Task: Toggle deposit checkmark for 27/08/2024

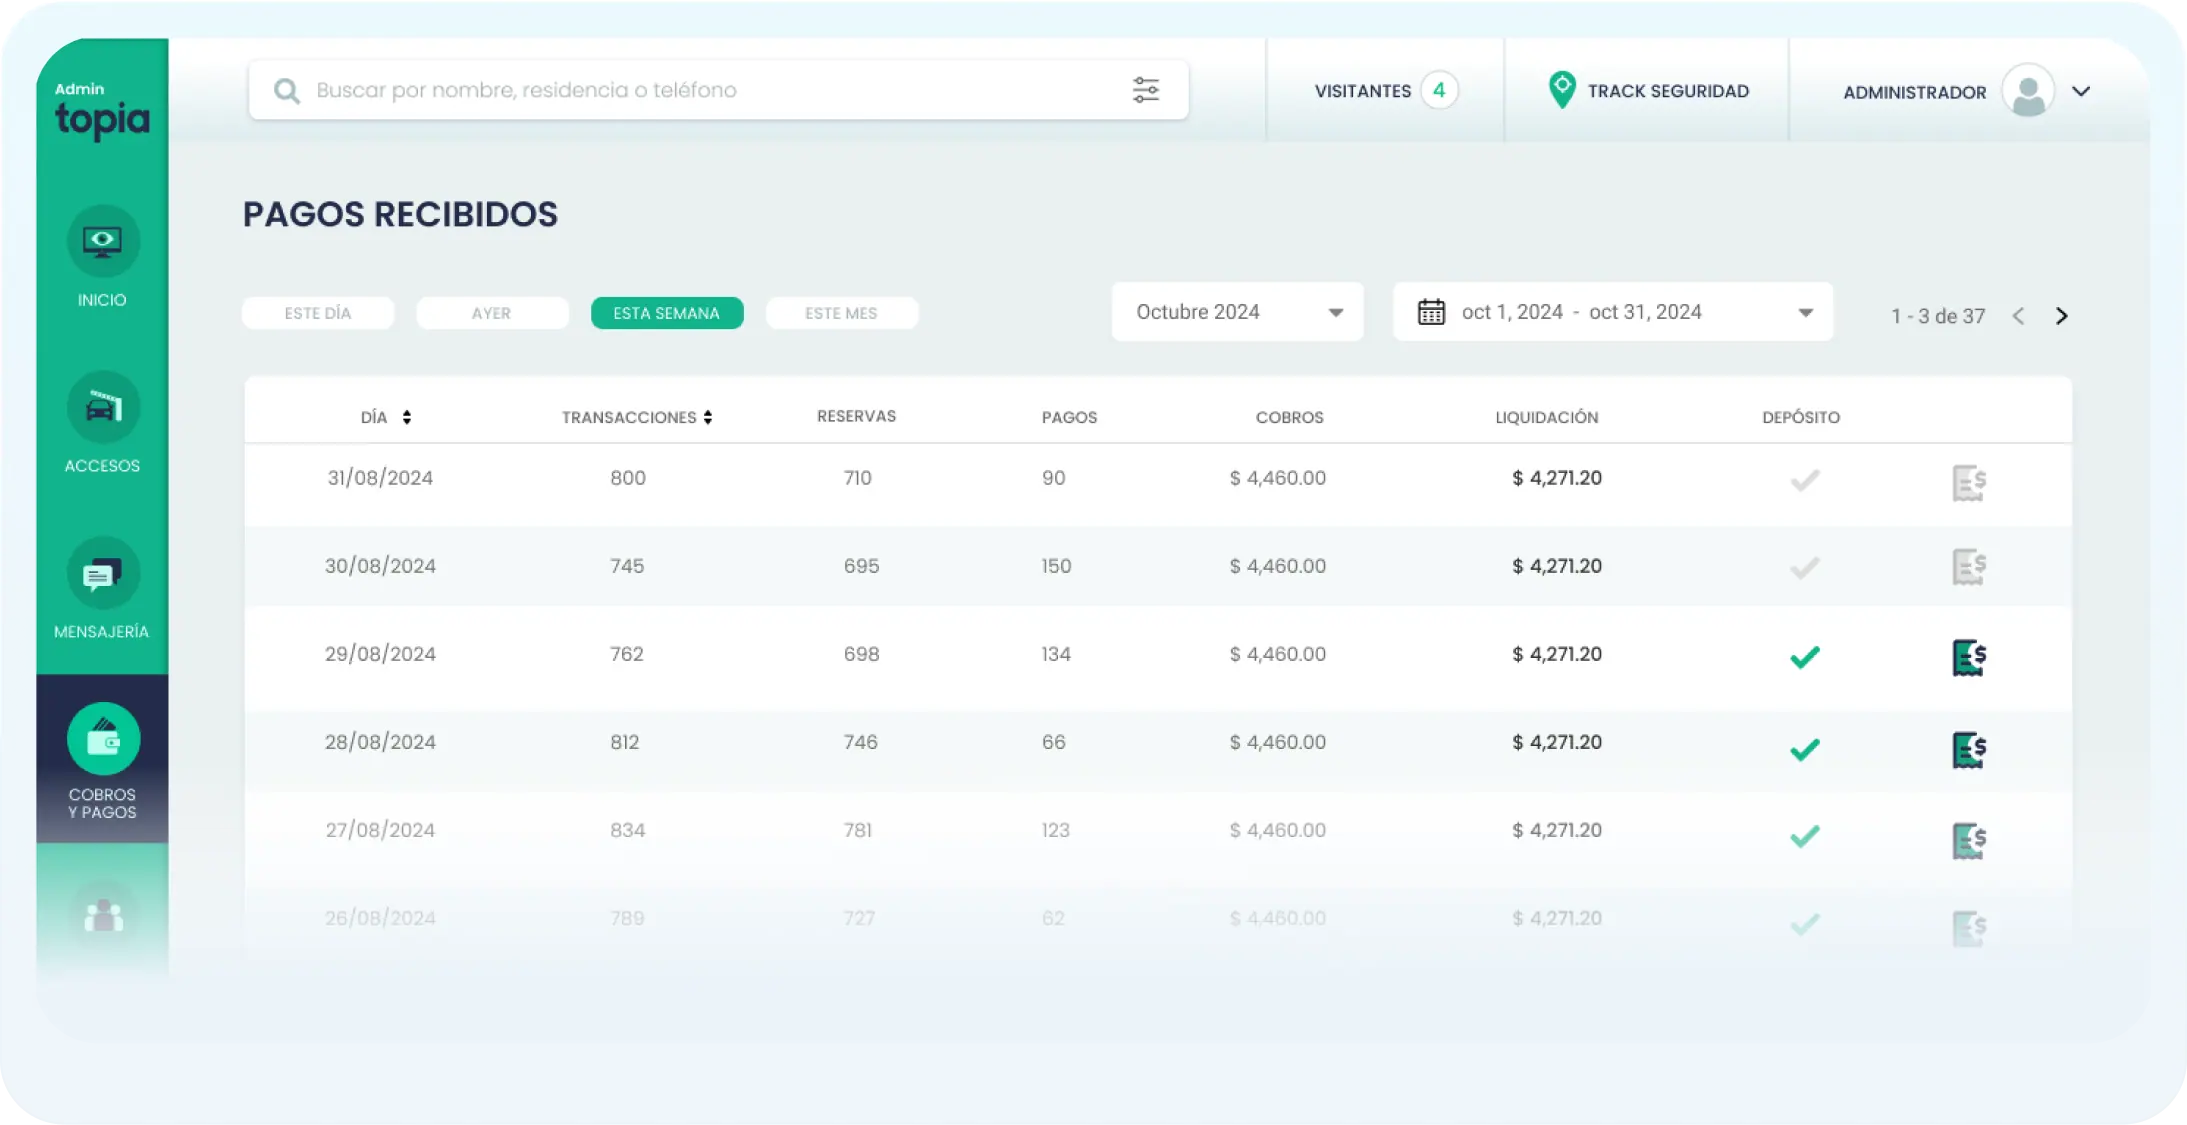Action: click(x=1804, y=836)
